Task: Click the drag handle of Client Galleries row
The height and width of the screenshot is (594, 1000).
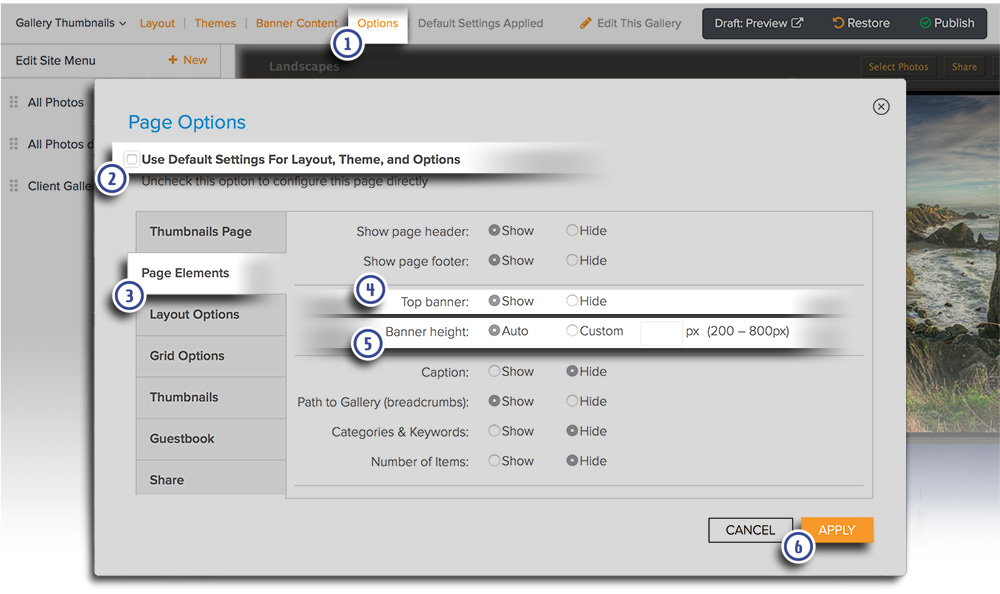Action: tap(13, 186)
